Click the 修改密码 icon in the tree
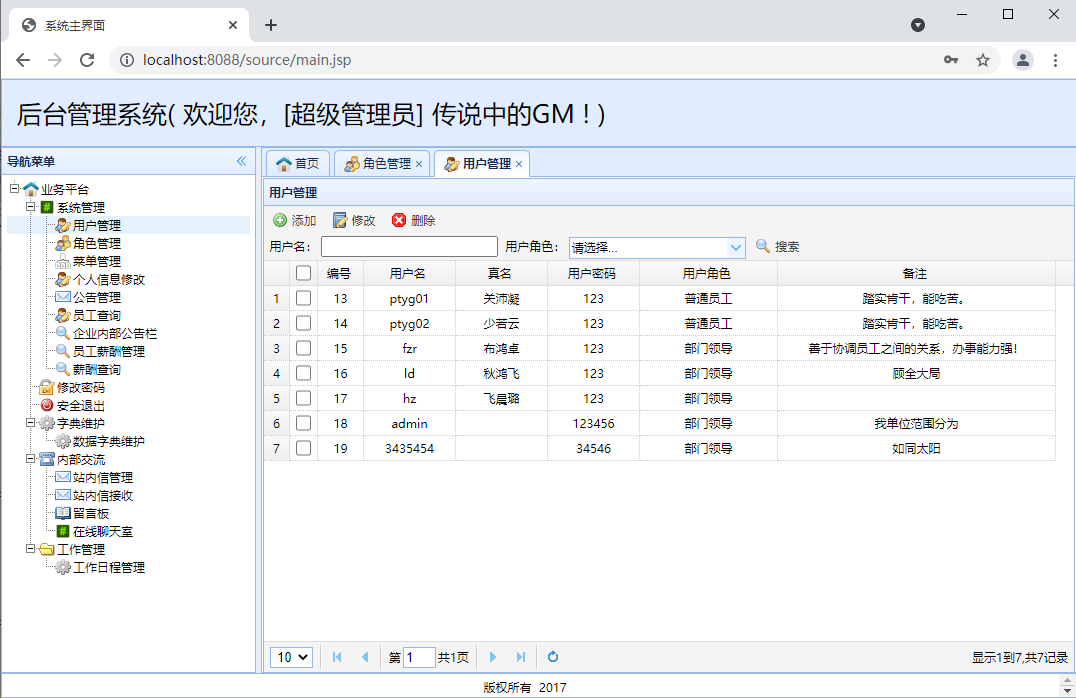Image resolution: width=1076 pixels, height=698 pixels. click(47, 387)
